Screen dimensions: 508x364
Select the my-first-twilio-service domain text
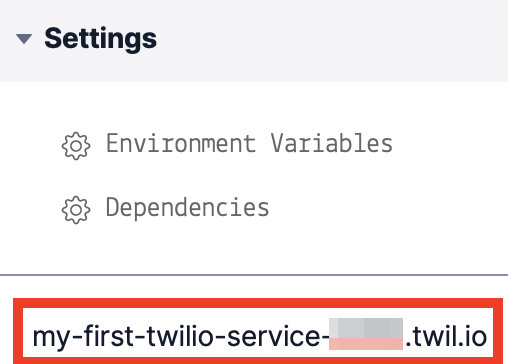click(x=259, y=337)
